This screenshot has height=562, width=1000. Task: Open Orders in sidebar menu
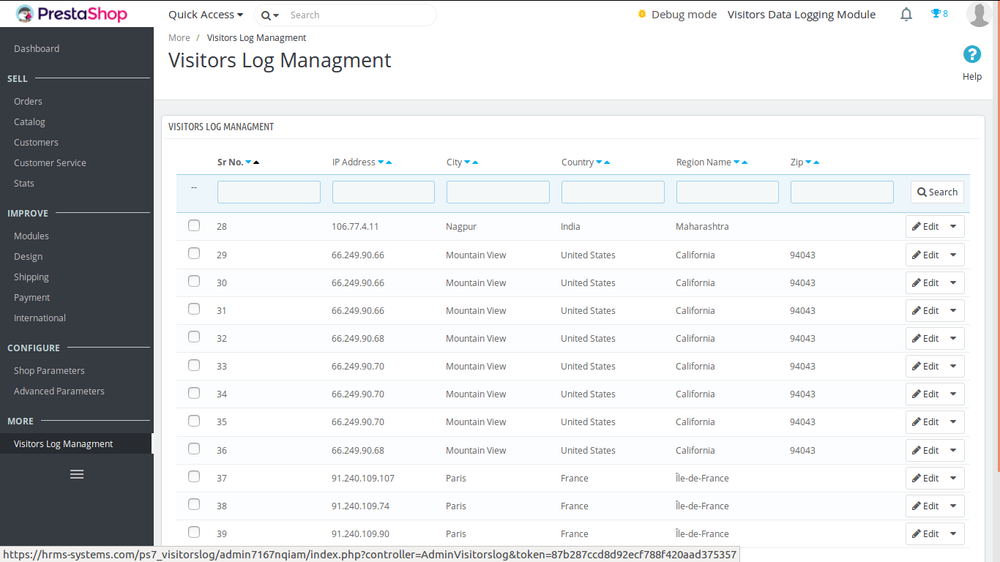tap(28, 101)
